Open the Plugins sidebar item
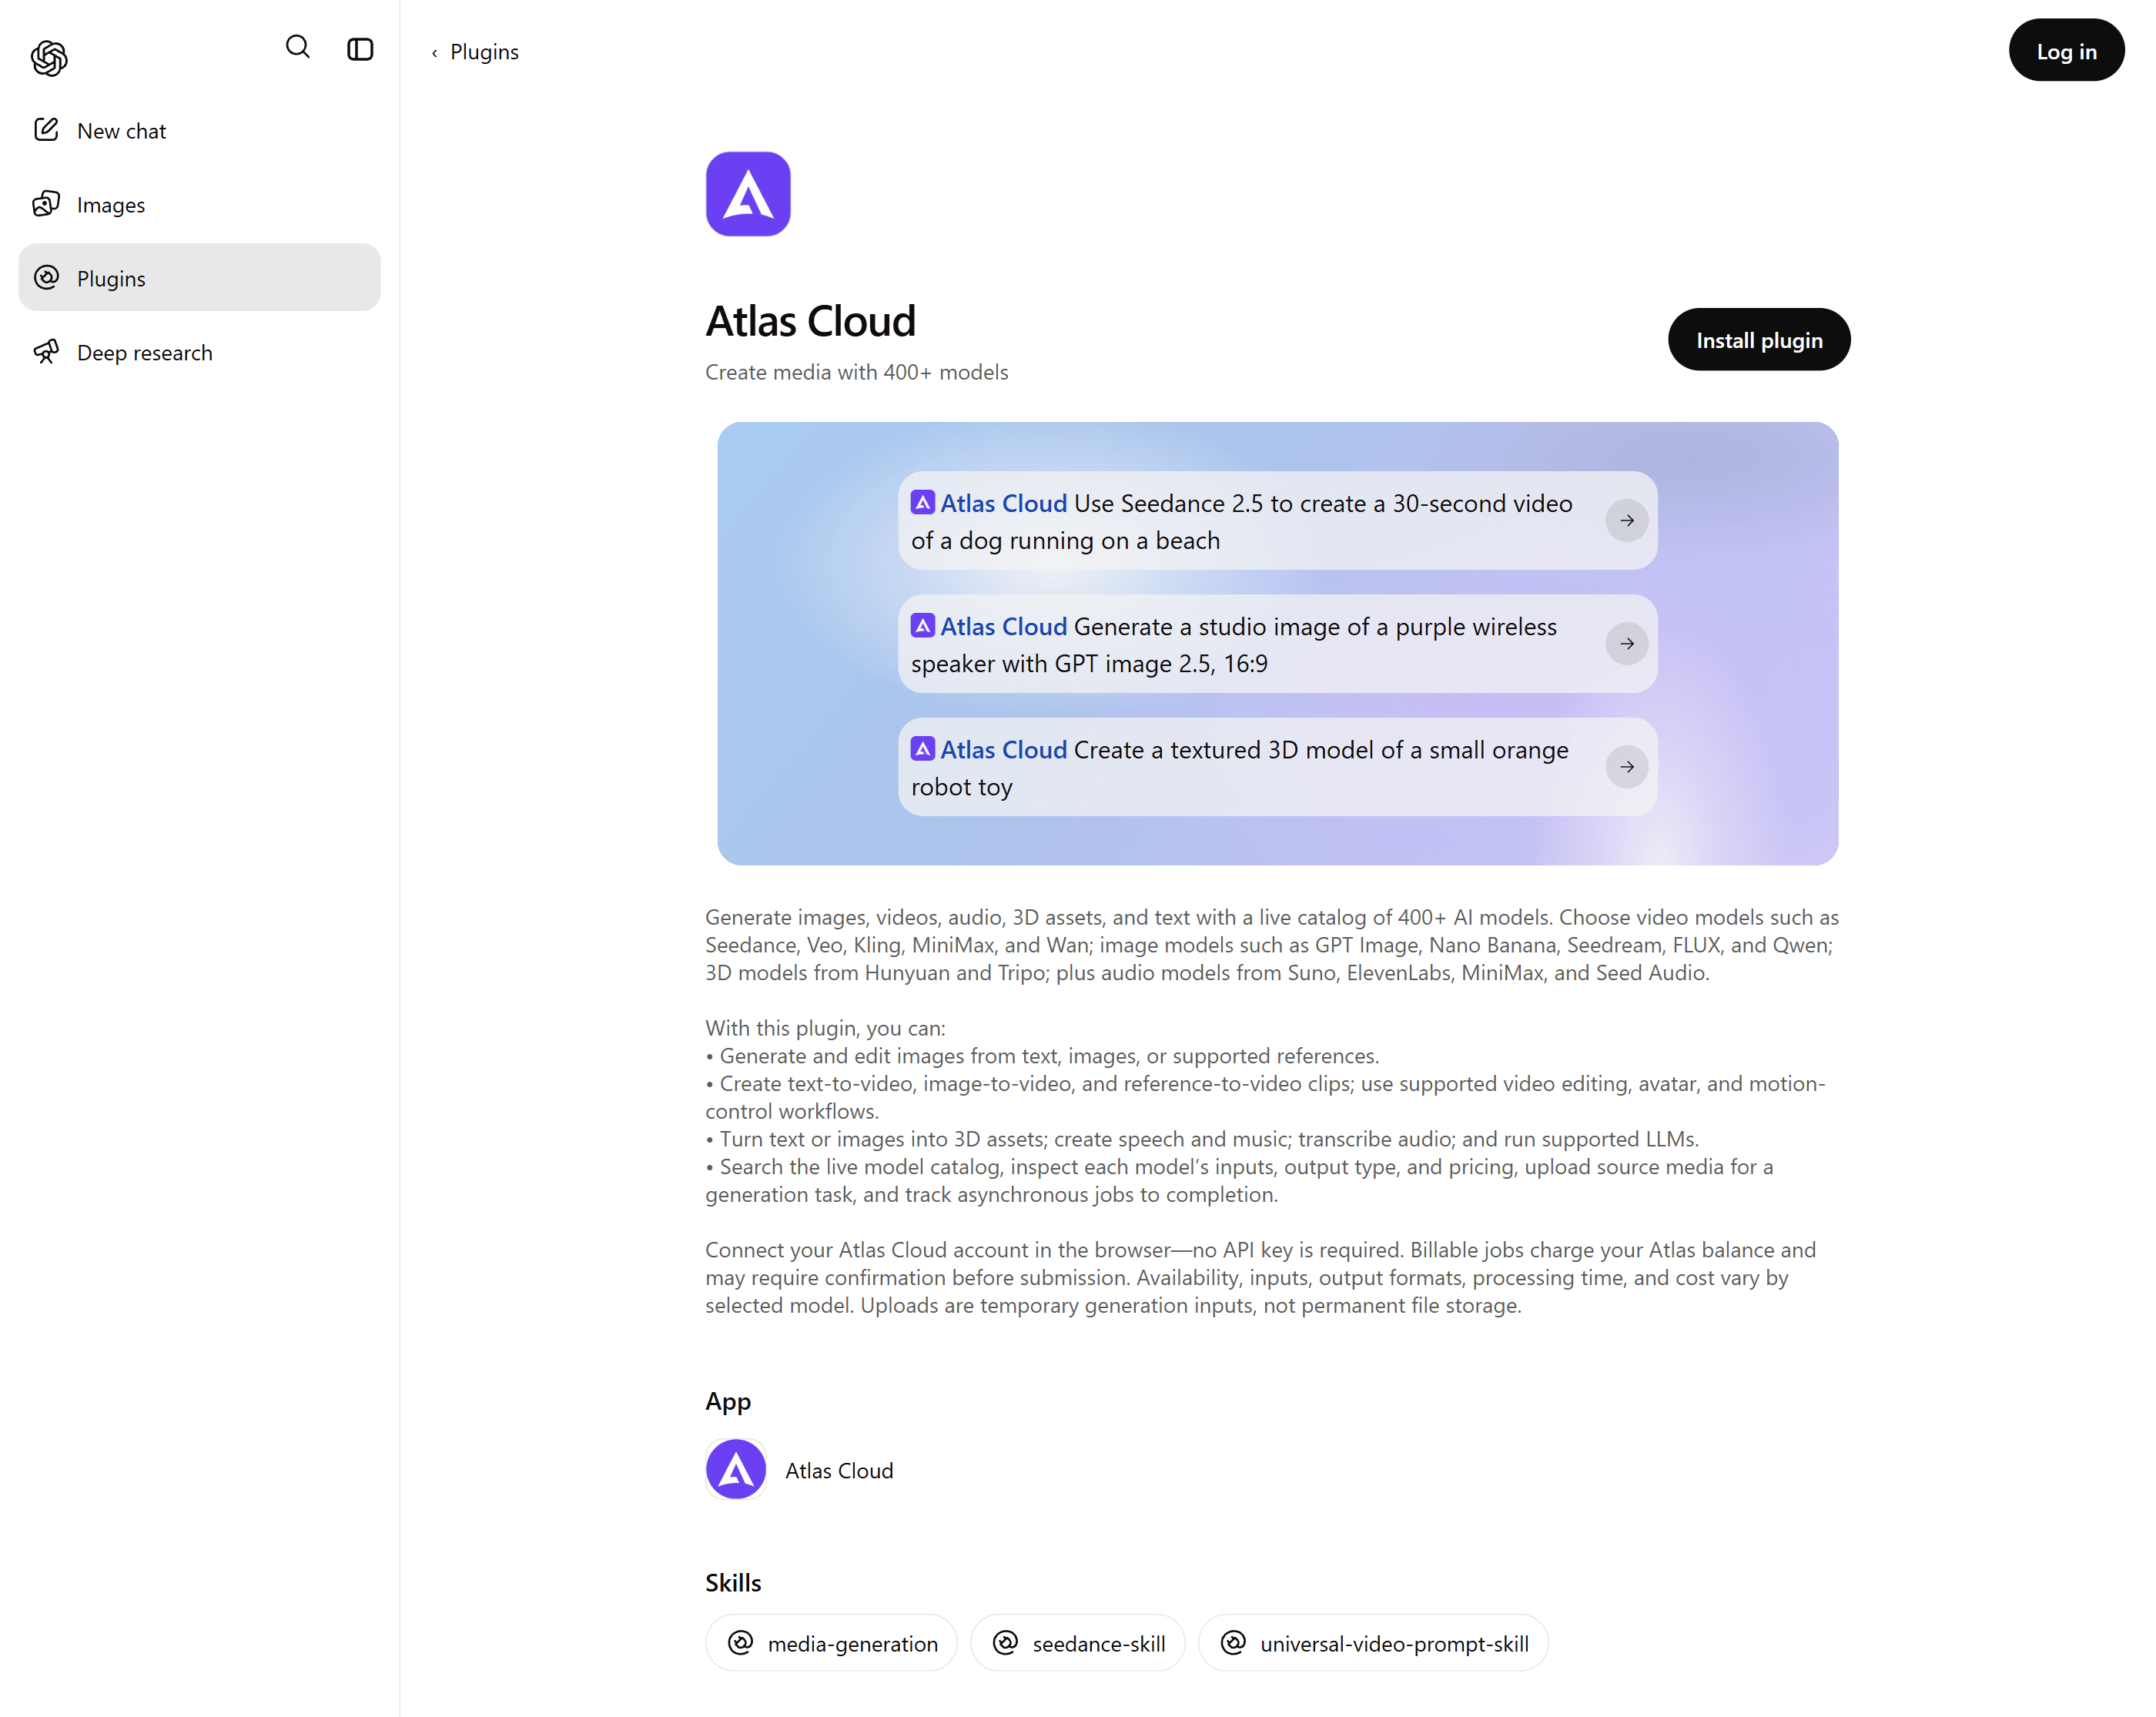 point(199,277)
